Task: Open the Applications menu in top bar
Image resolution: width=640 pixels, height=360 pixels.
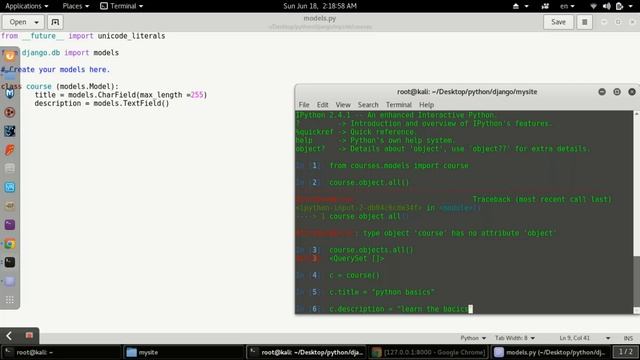Action: point(27,6)
